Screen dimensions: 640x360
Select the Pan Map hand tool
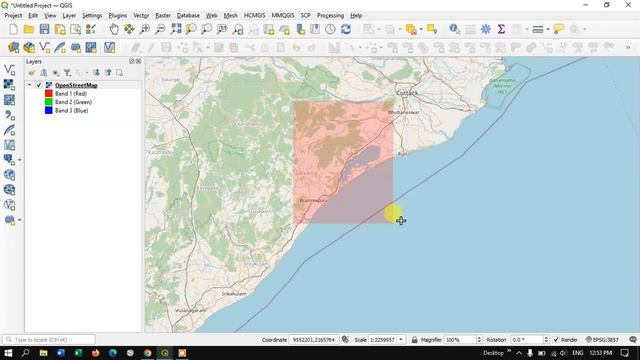coord(114,29)
